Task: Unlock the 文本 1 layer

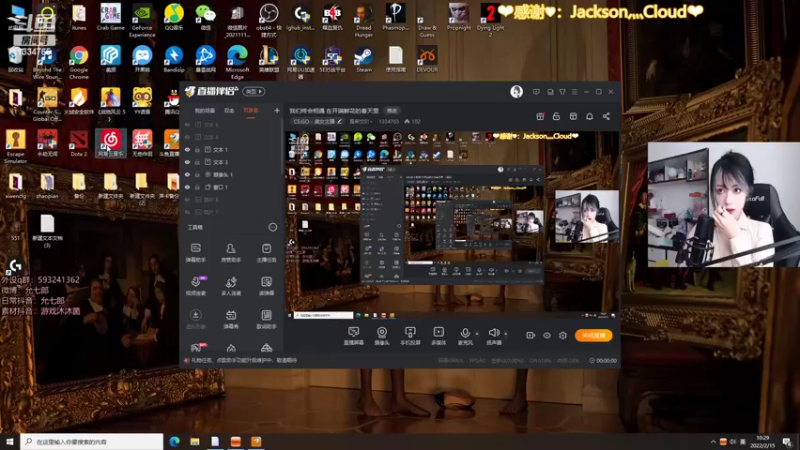Action: (x=197, y=149)
